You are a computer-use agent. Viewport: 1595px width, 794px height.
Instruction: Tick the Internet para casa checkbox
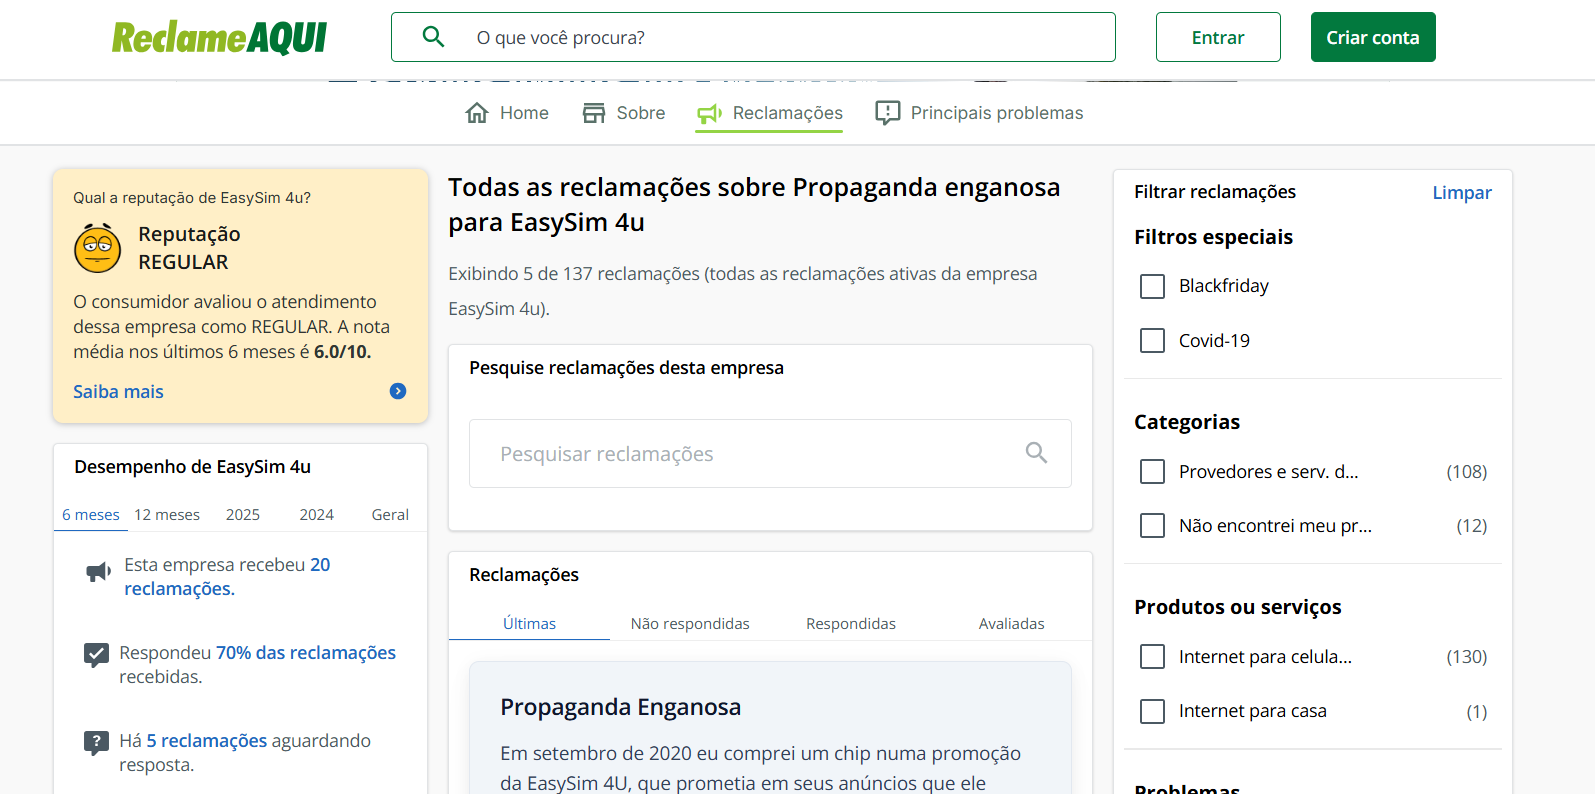coord(1152,711)
